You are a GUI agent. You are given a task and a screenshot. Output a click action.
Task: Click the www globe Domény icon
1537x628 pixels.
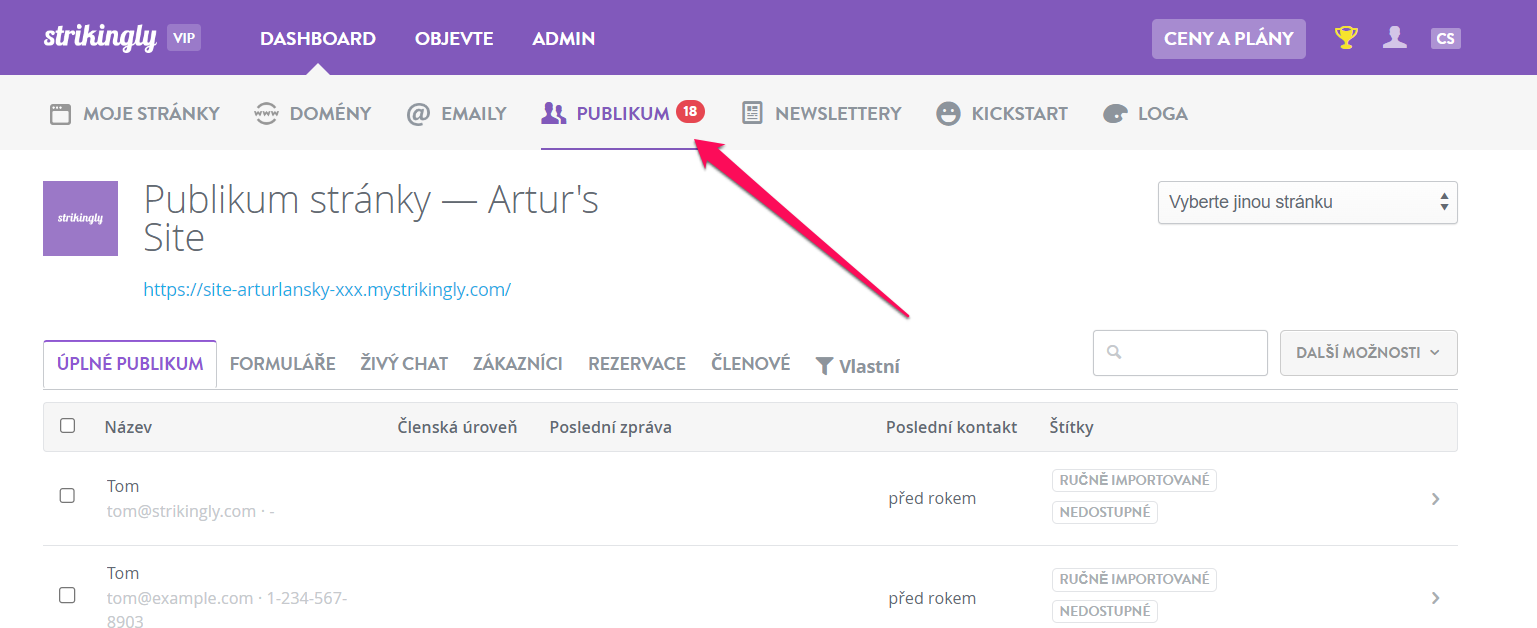(x=266, y=114)
